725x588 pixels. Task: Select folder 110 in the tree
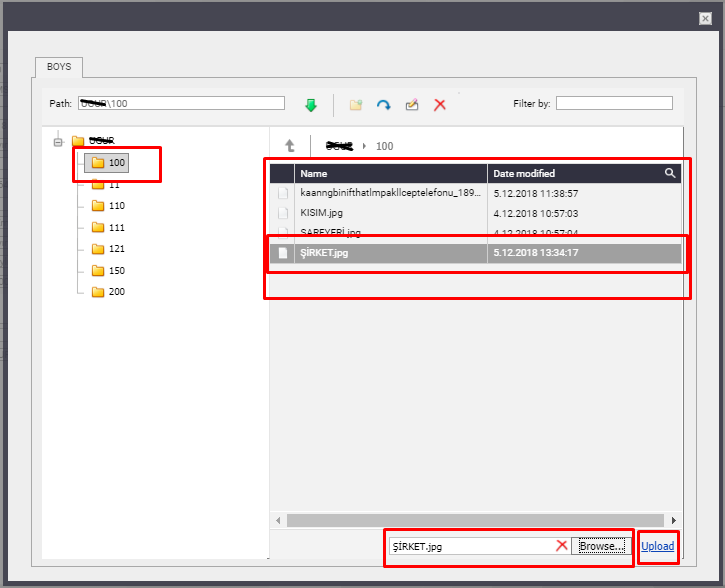(x=116, y=206)
